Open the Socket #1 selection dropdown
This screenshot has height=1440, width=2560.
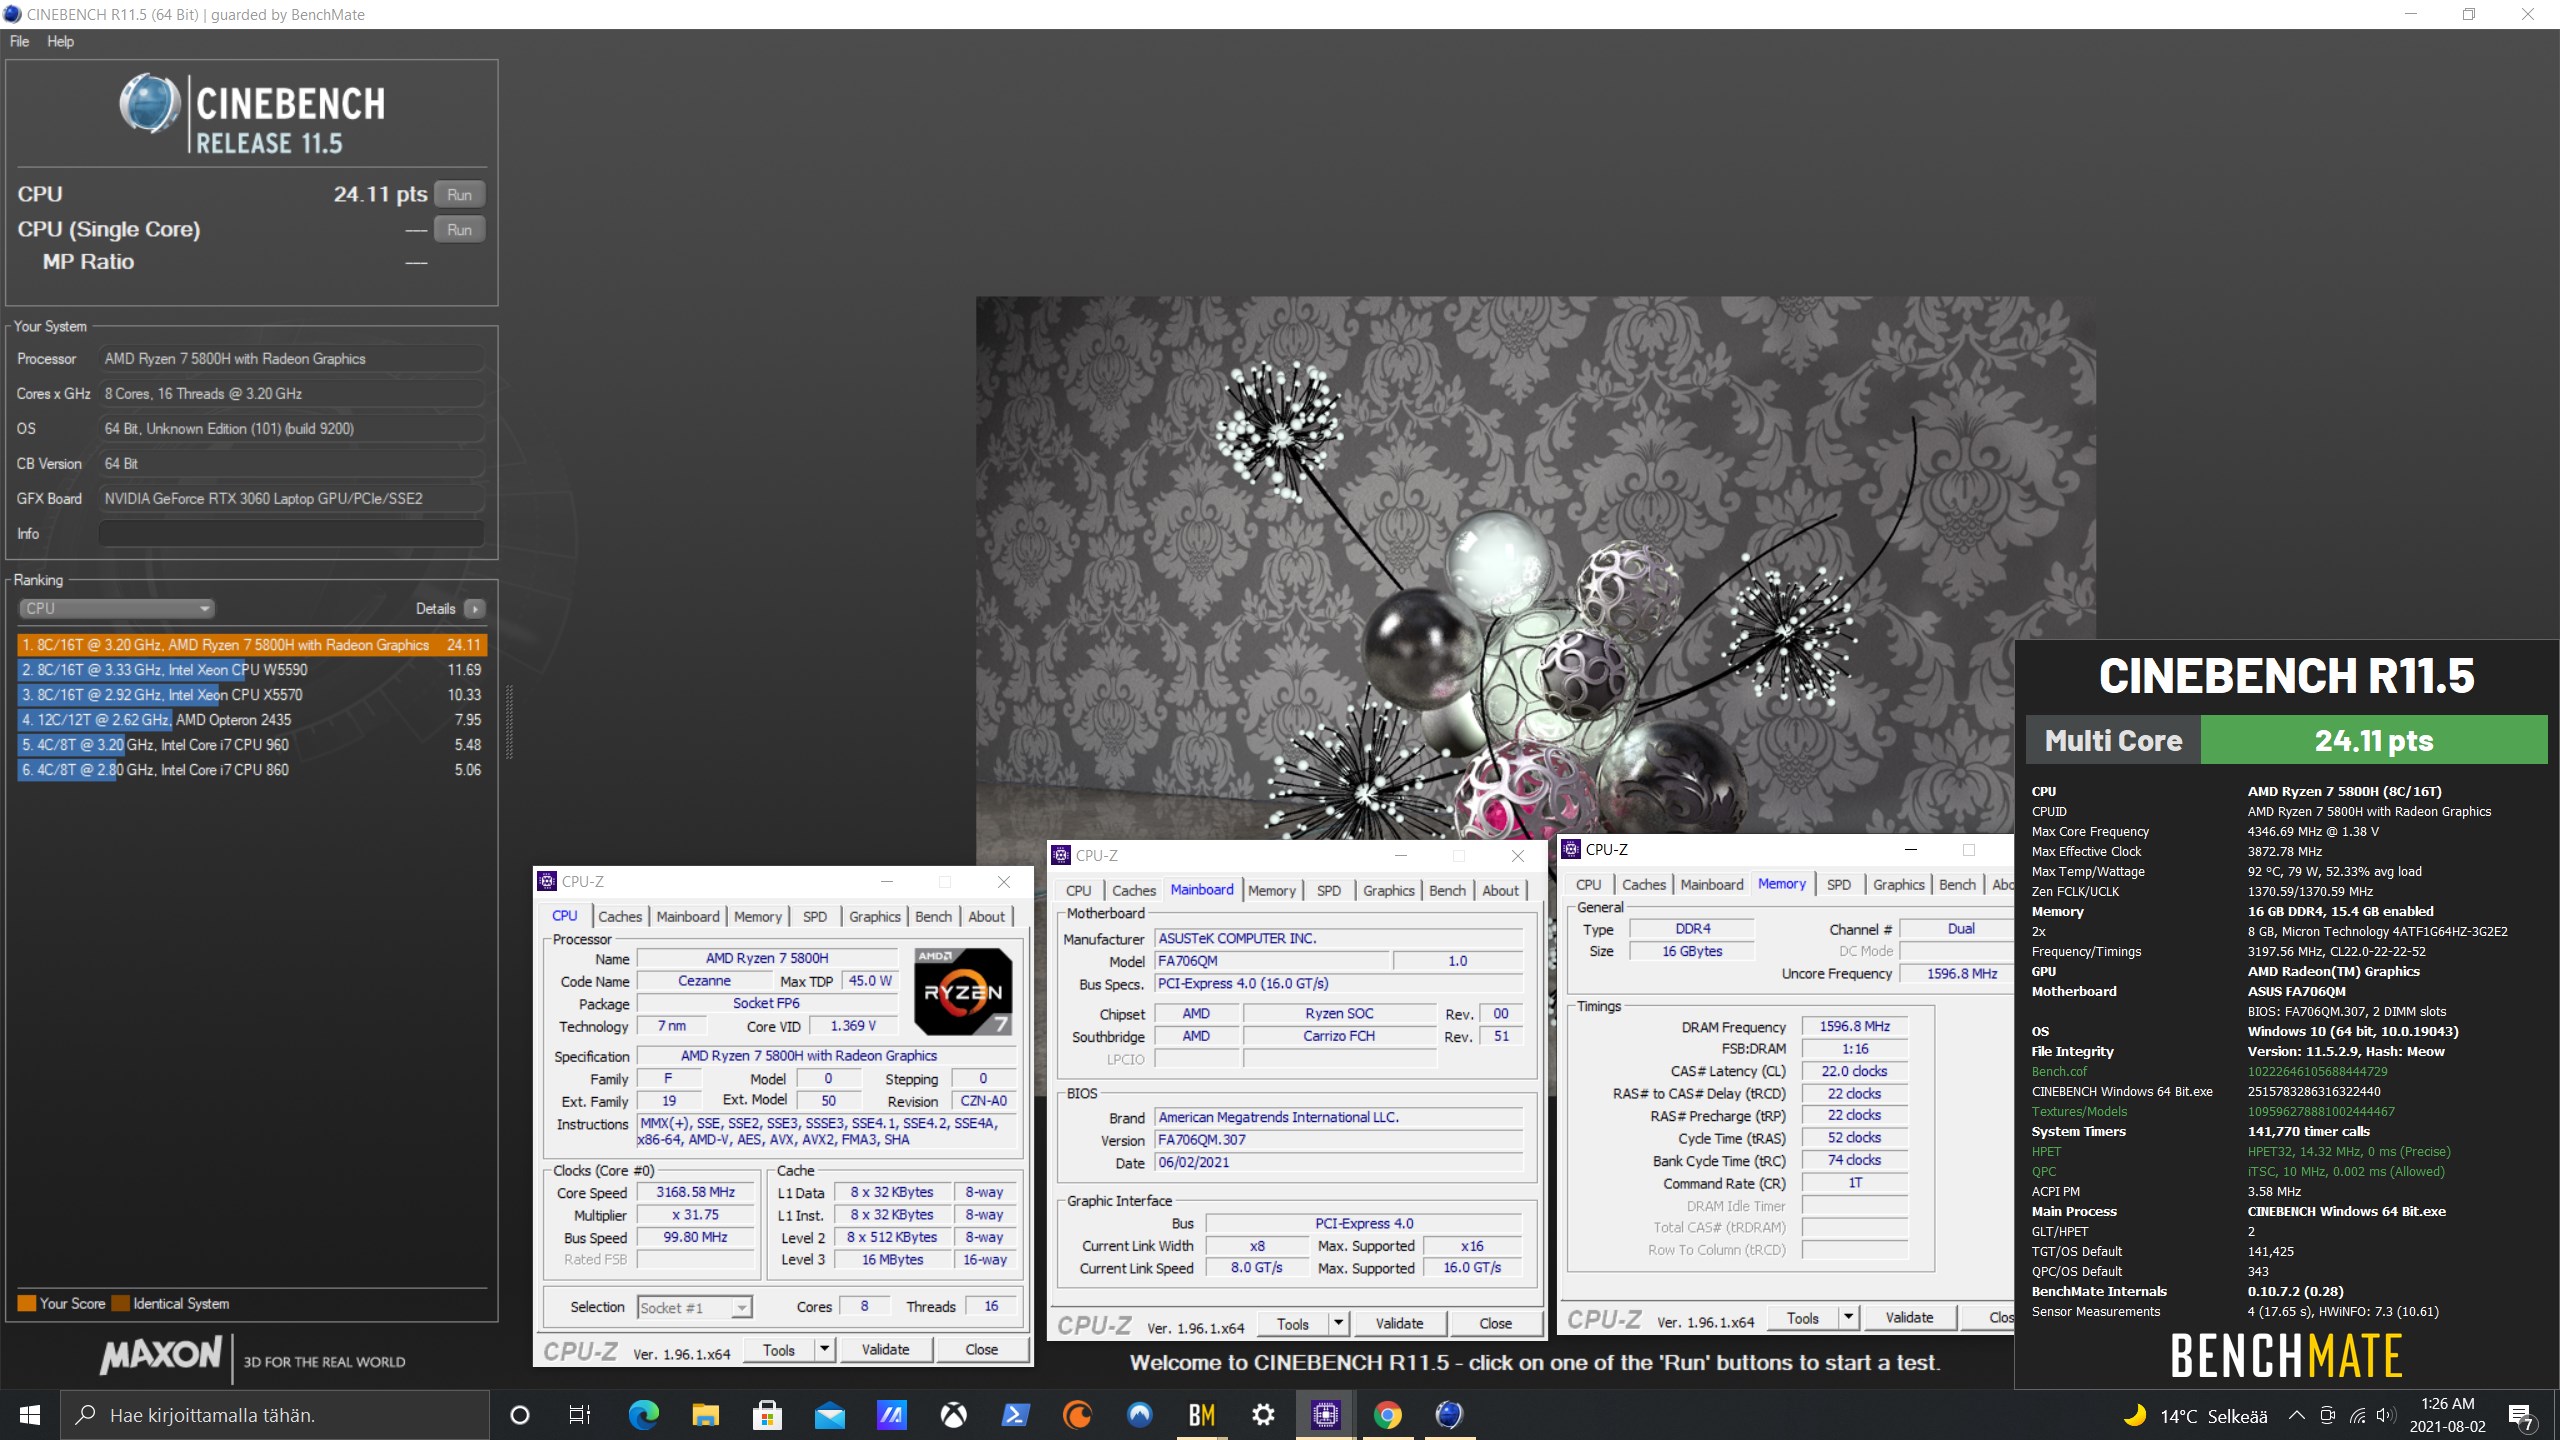pos(694,1307)
